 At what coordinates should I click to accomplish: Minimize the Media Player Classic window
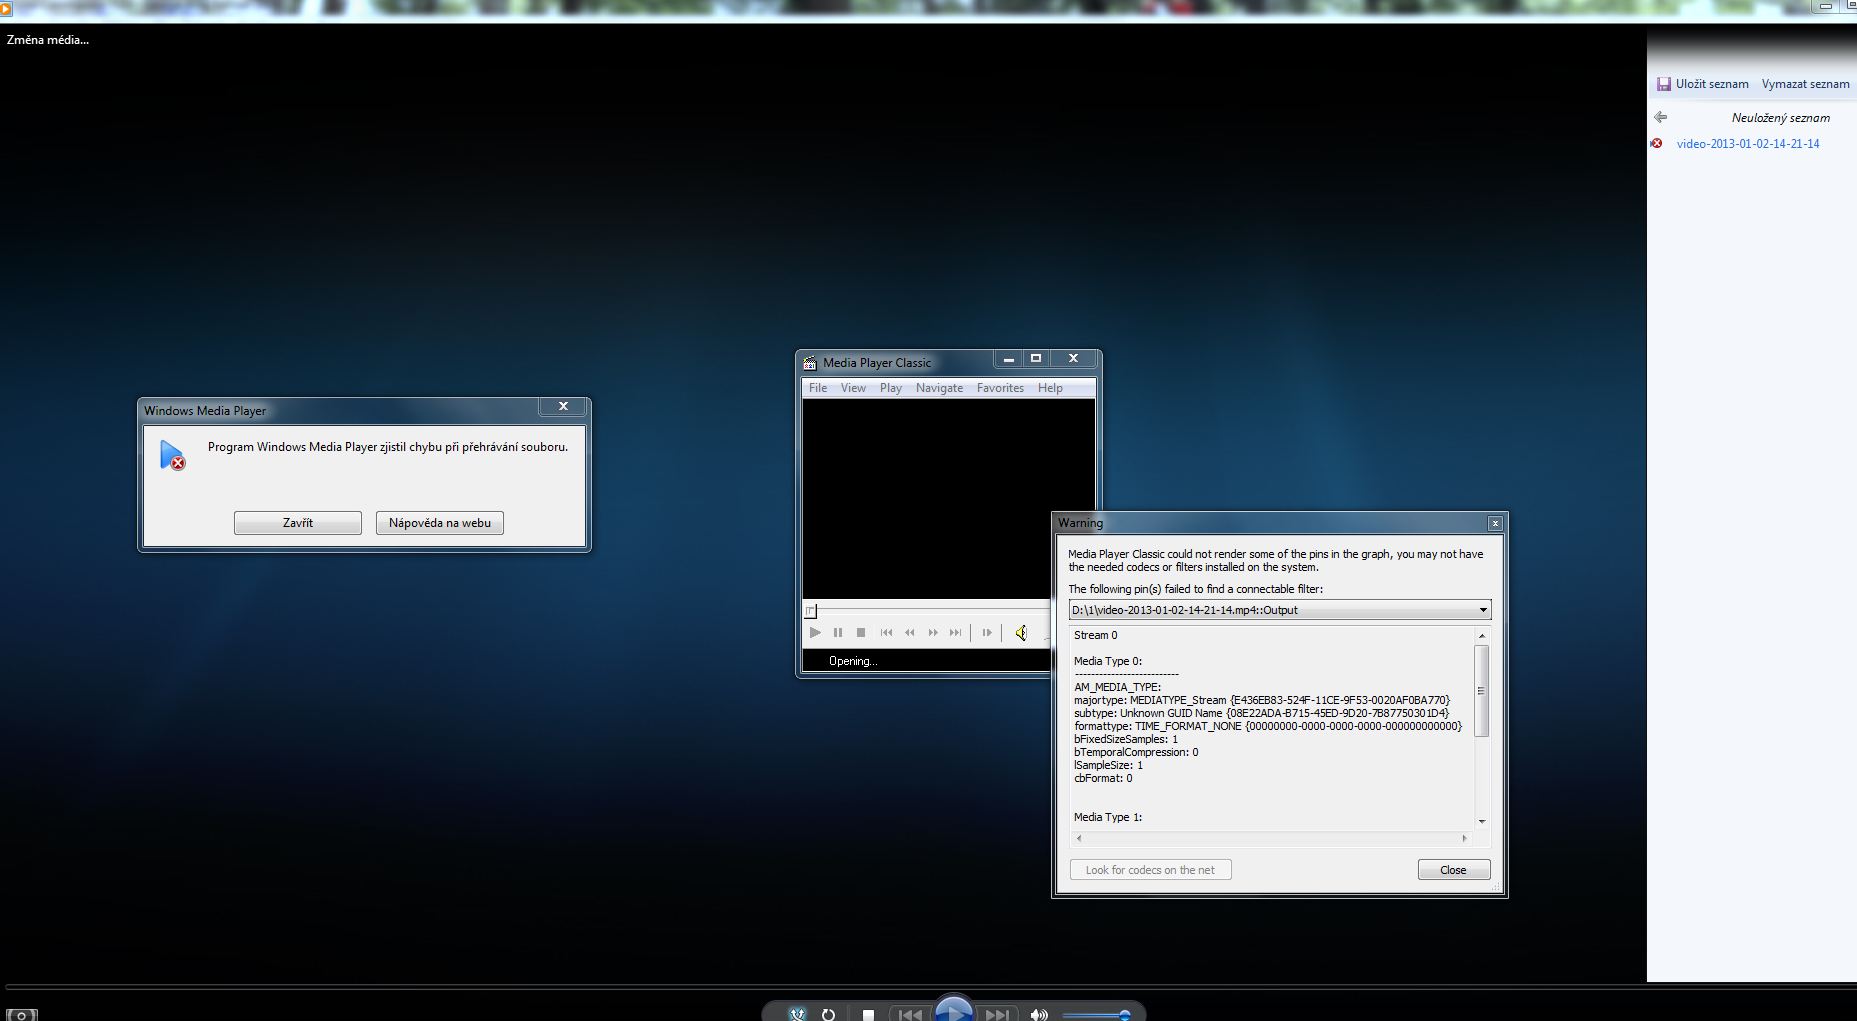pos(1008,359)
